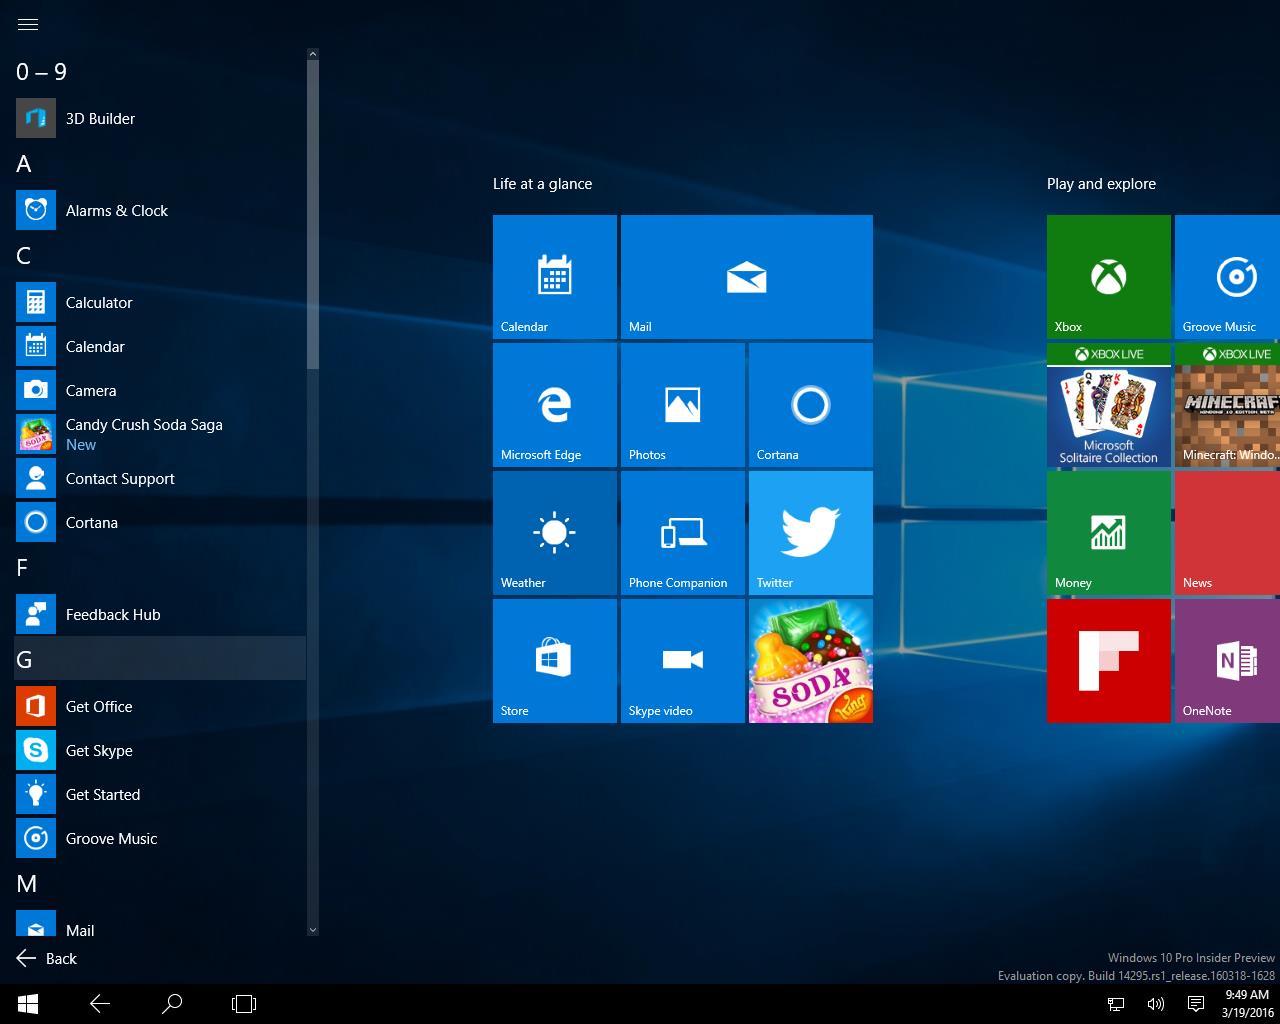
Task: Open Cortana from the app list
Action: tap(160, 522)
